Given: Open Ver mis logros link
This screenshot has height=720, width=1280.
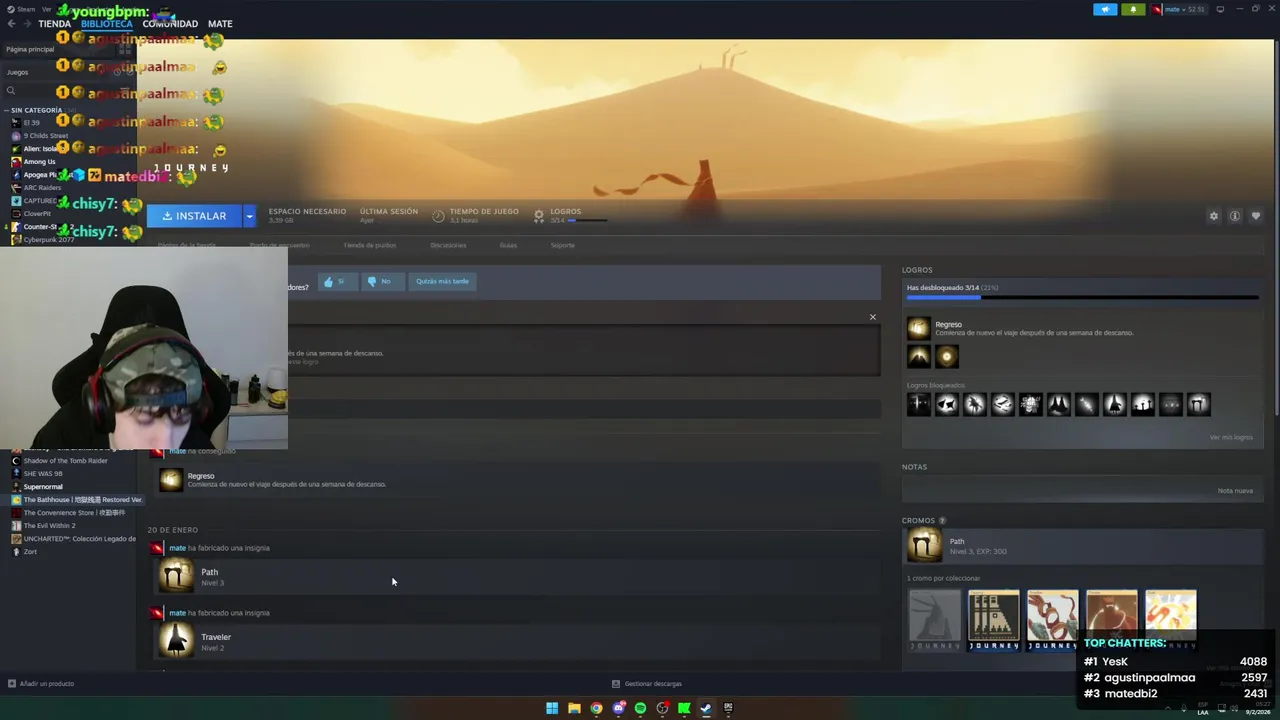Looking at the screenshot, I should pyautogui.click(x=1230, y=437).
